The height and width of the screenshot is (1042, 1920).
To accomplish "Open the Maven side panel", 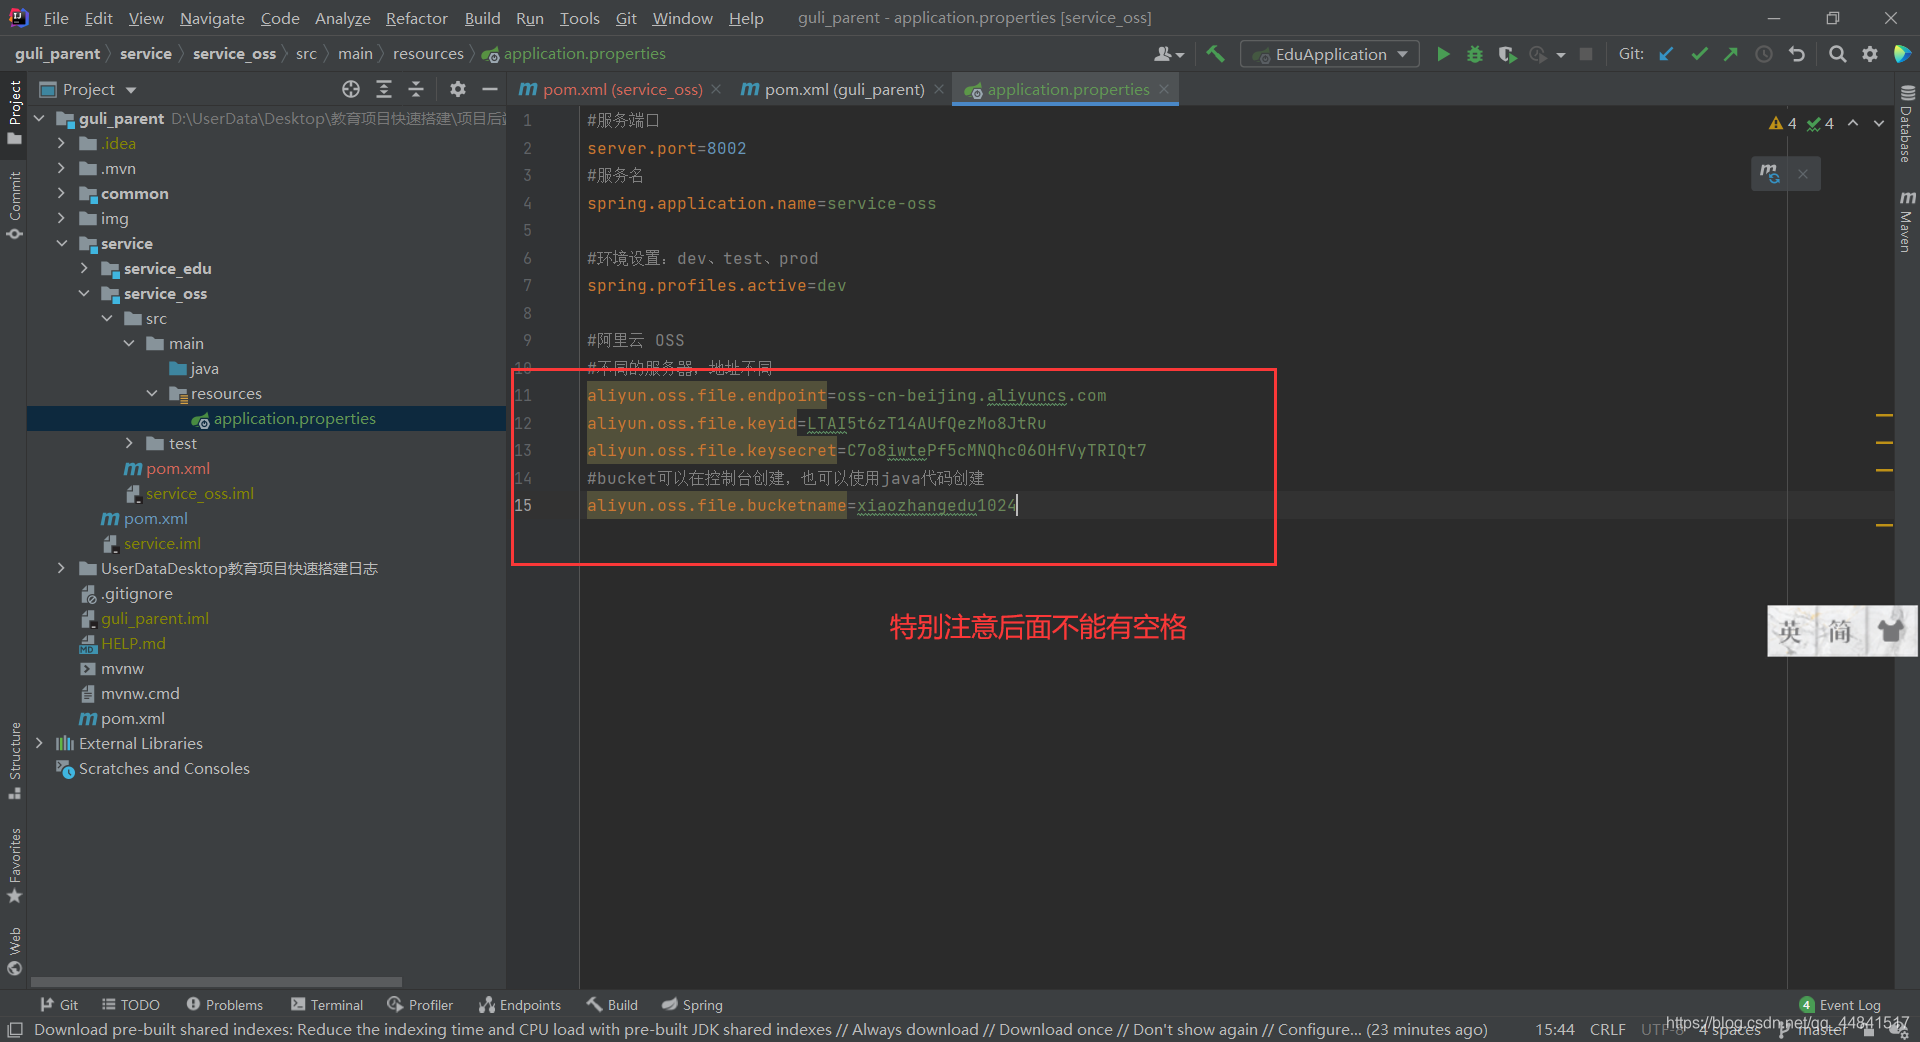I will [x=1906, y=221].
